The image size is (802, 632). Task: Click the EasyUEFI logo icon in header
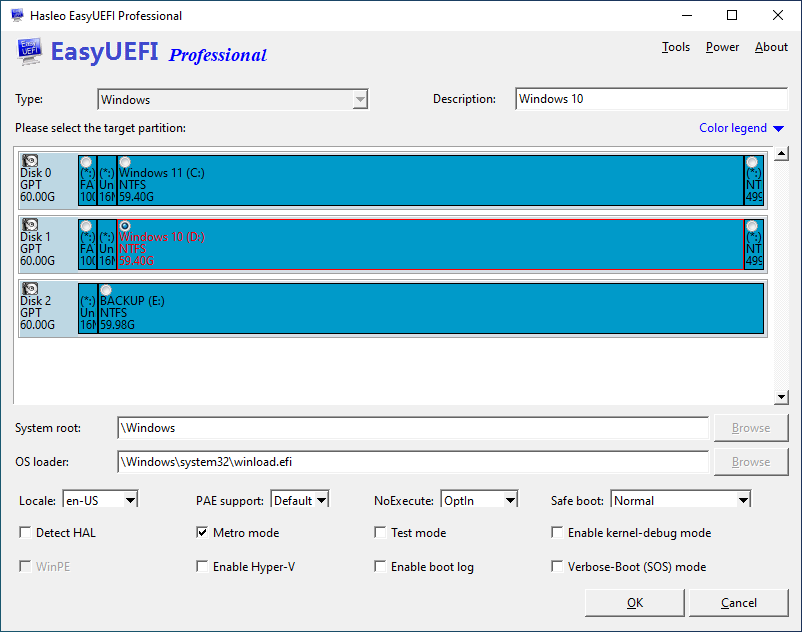pos(29,51)
